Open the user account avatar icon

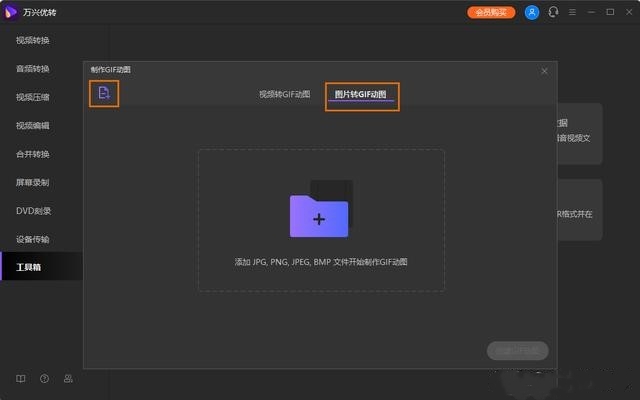pos(531,12)
